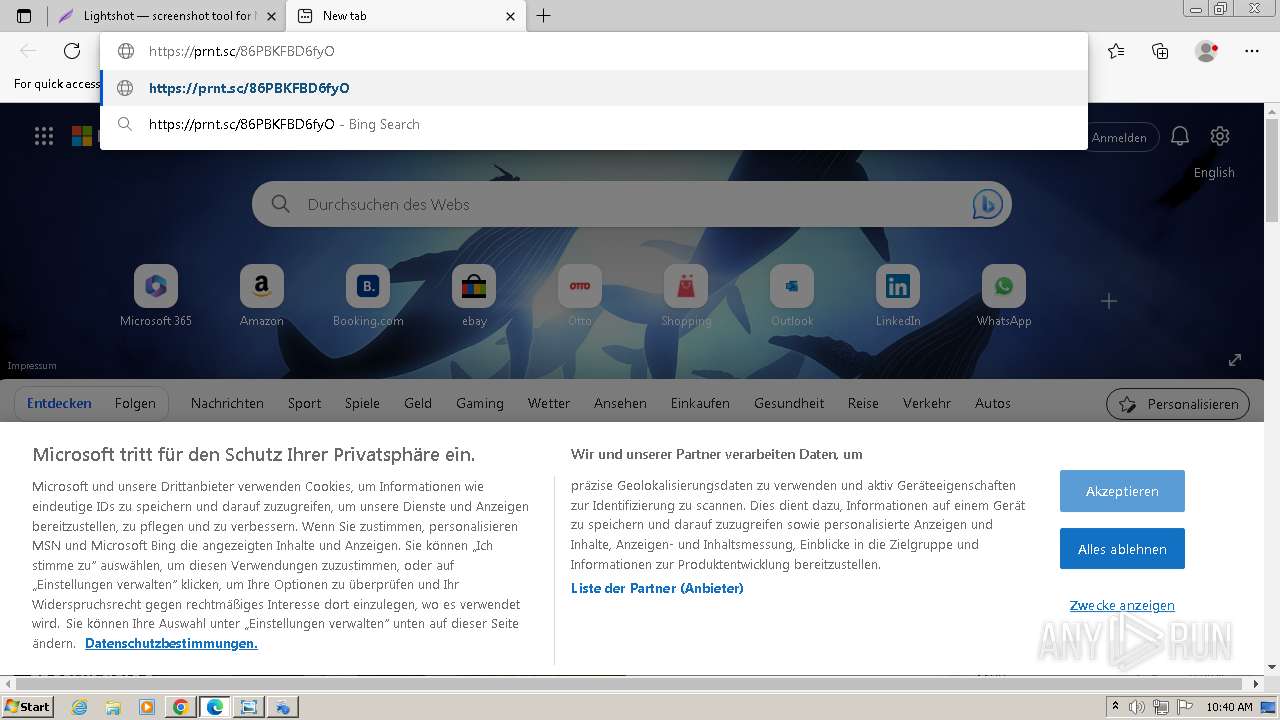Open the Edge settings and more menu
The height and width of the screenshot is (720, 1280).
[1252, 51]
